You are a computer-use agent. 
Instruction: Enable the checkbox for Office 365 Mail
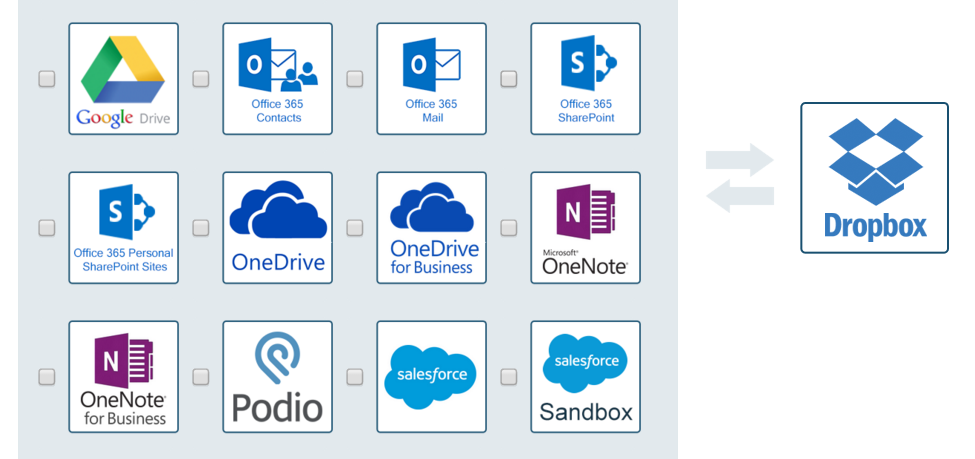click(354, 79)
